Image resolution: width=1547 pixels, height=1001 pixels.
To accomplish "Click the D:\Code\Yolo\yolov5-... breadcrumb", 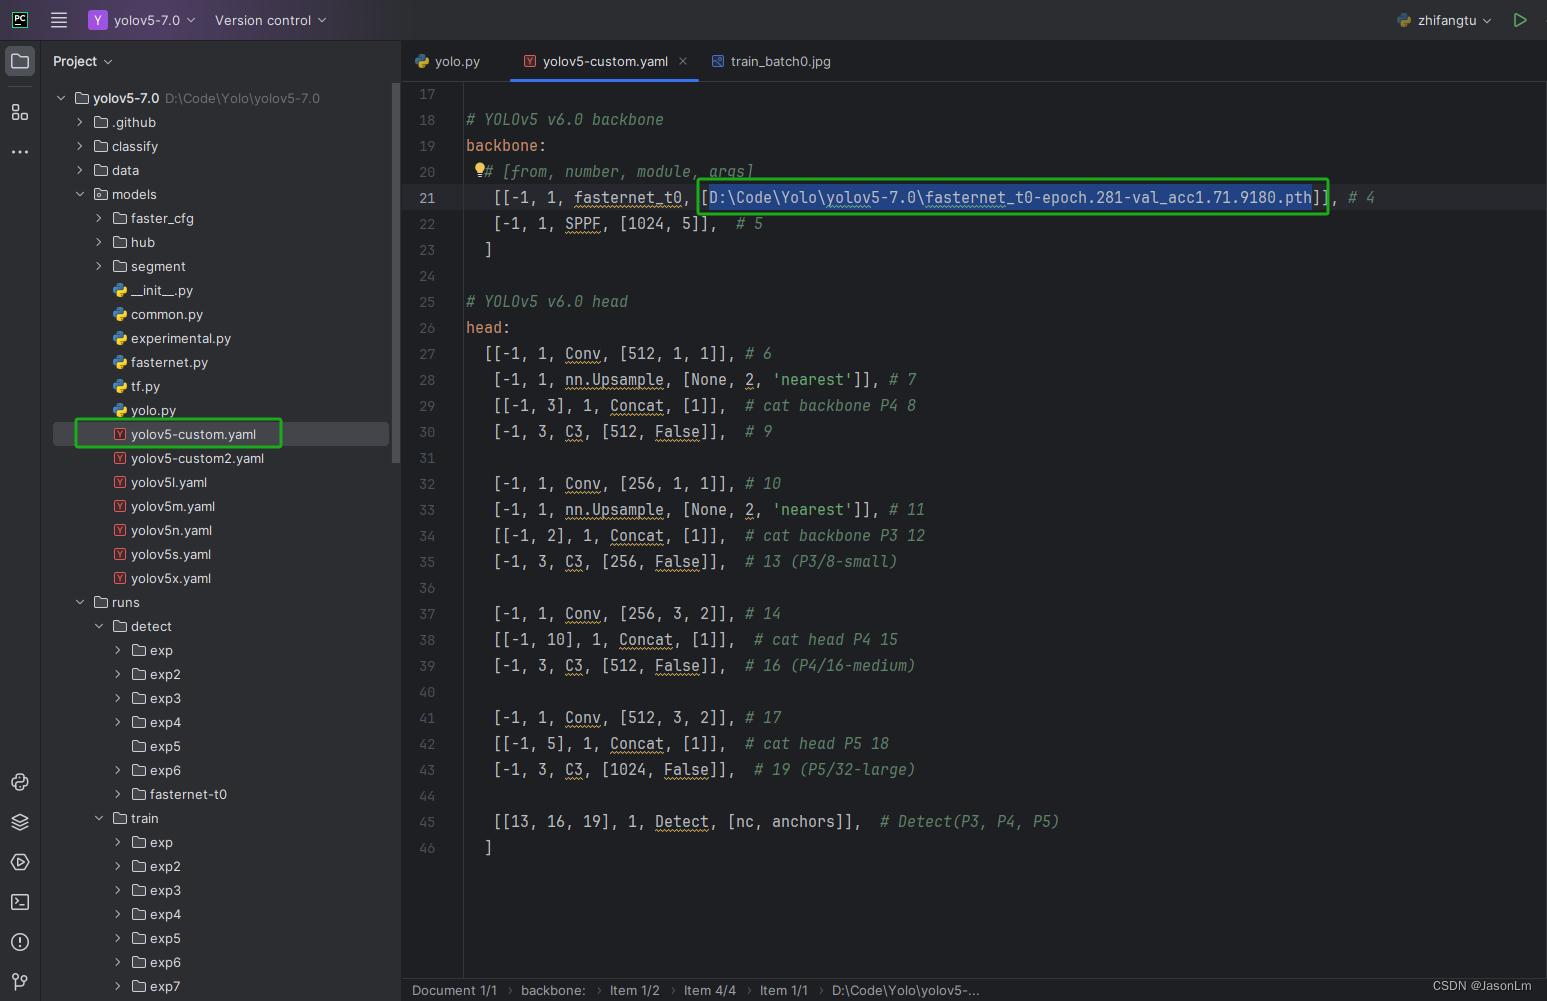I will click(x=906, y=990).
